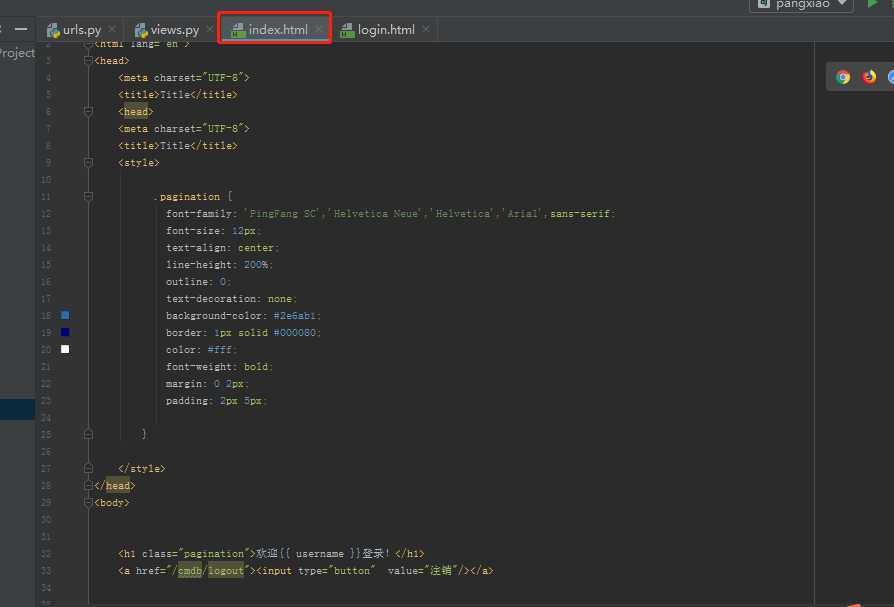Image resolution: width=894 pixels, height=607 pixels.
Task: Click the outline: 0 declaration
Action: (x=198, y=282)
